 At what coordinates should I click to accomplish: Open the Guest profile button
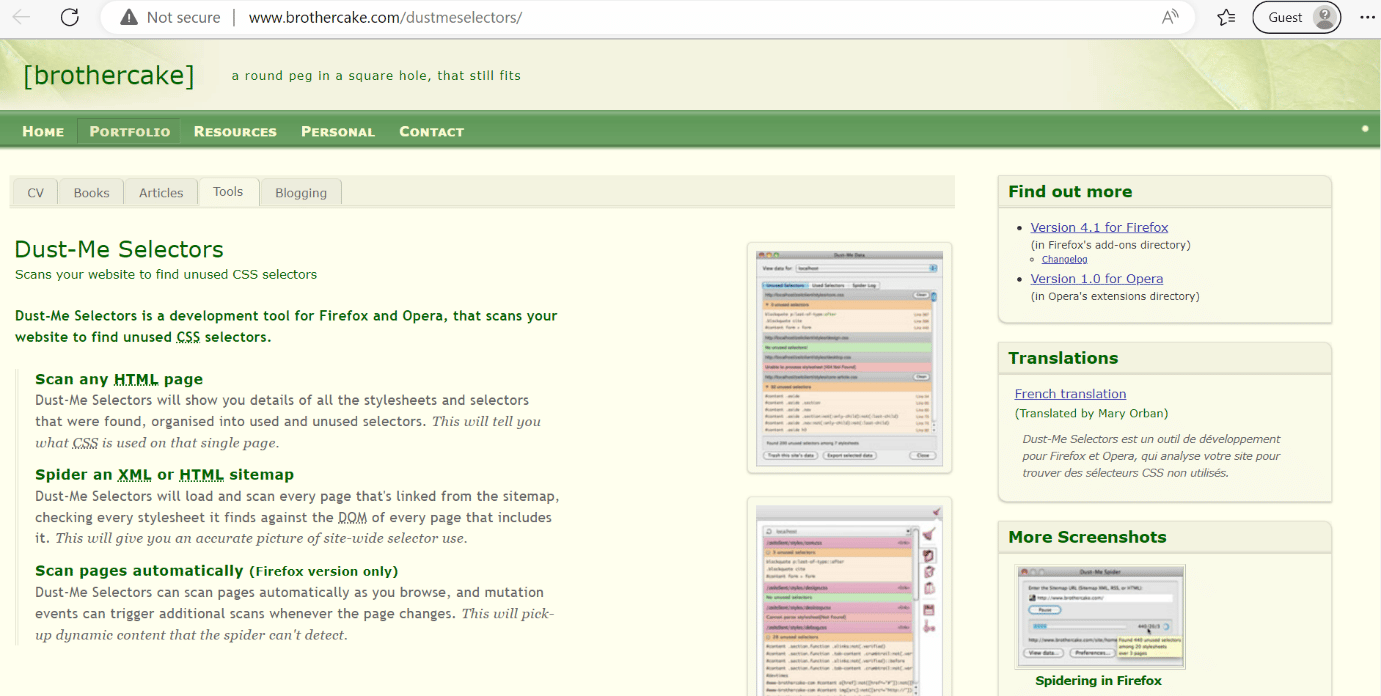tap(1297, 17)
